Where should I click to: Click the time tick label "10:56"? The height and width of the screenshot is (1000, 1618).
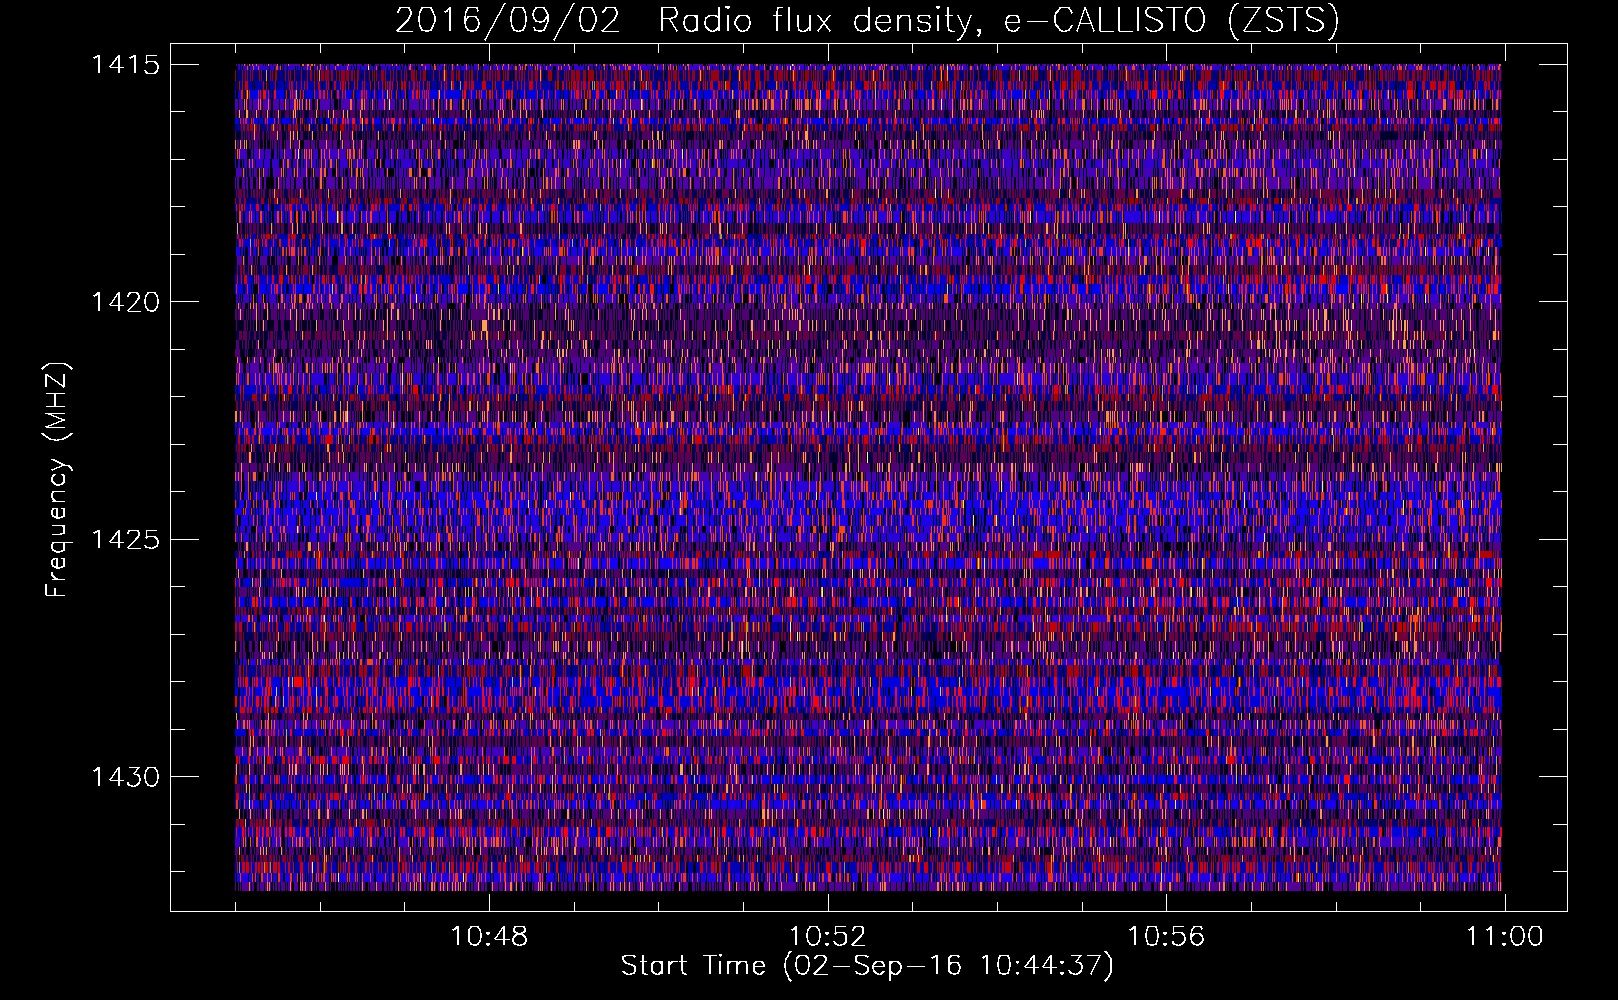tap(1166, 937)
